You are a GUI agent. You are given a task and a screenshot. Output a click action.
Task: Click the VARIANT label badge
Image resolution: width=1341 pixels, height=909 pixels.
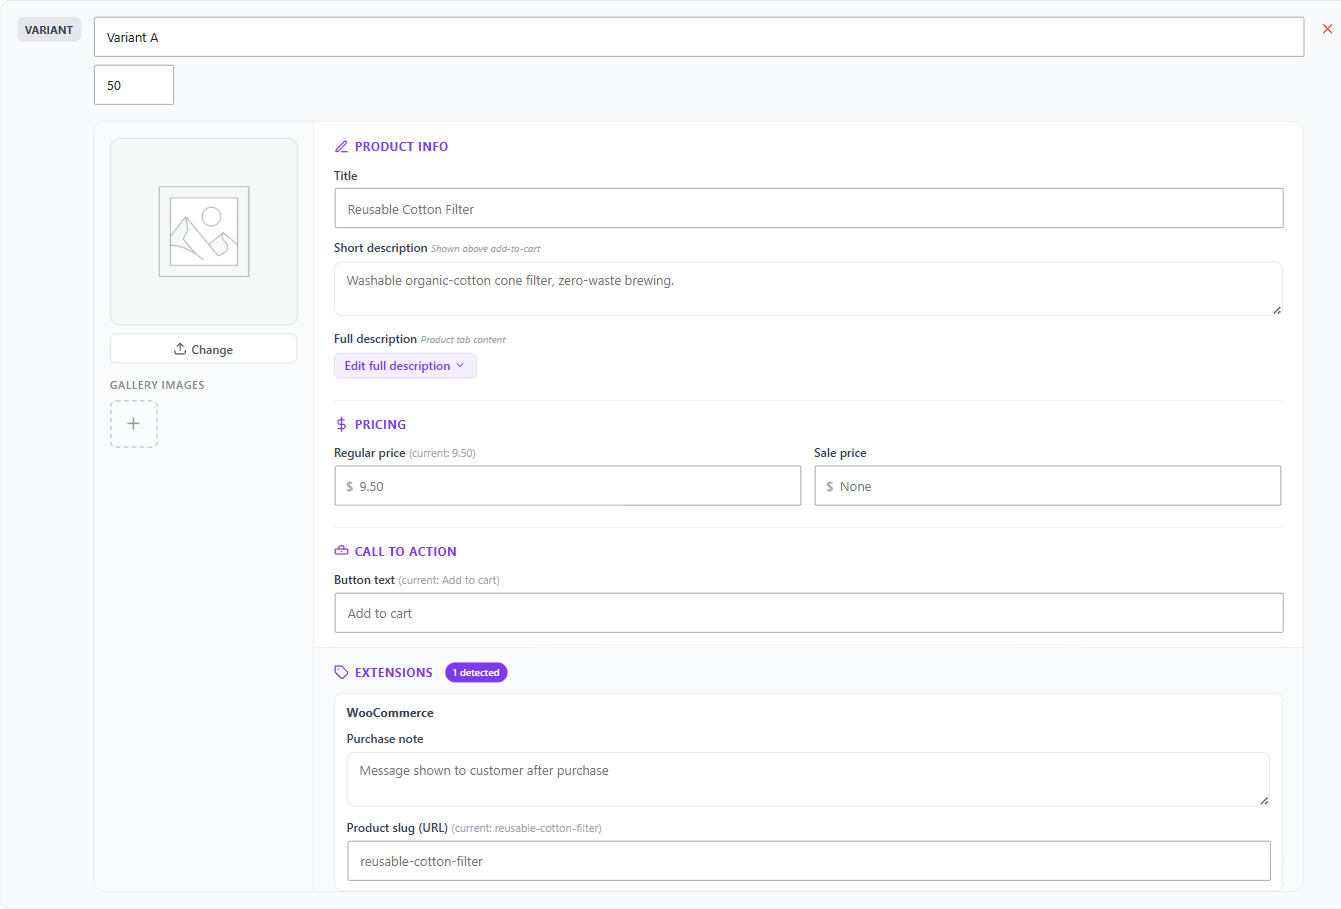(x=49, y=30)
